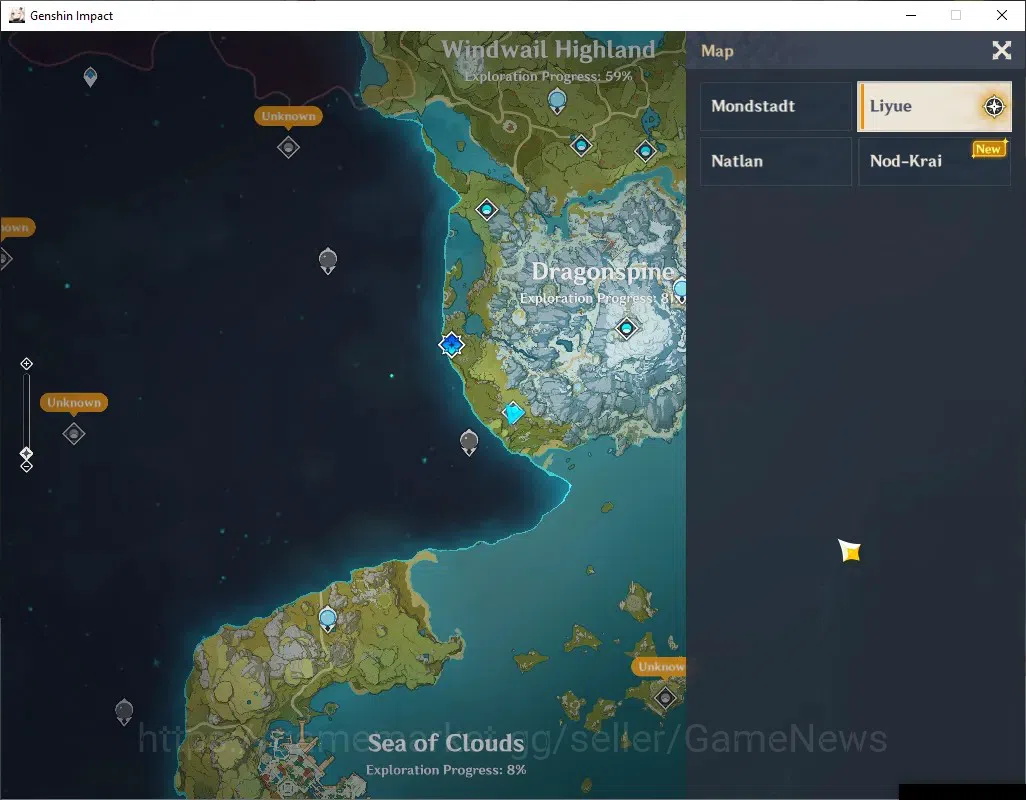The height and width of the screenshot is (800, 1026).
Task: Click the cyan domain marker below Dragonspine coast
Action: point(514,413)
